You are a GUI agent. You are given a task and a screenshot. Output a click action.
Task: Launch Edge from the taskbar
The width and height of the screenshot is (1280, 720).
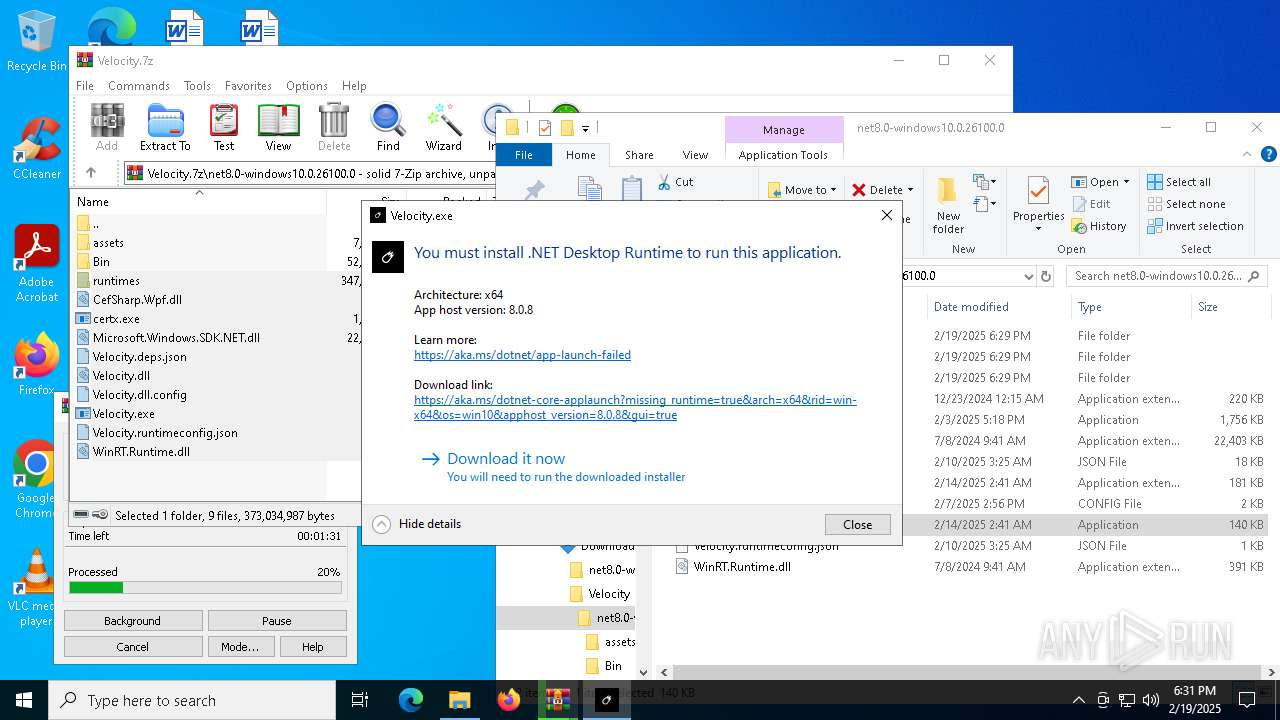click(x=411, y=700)
